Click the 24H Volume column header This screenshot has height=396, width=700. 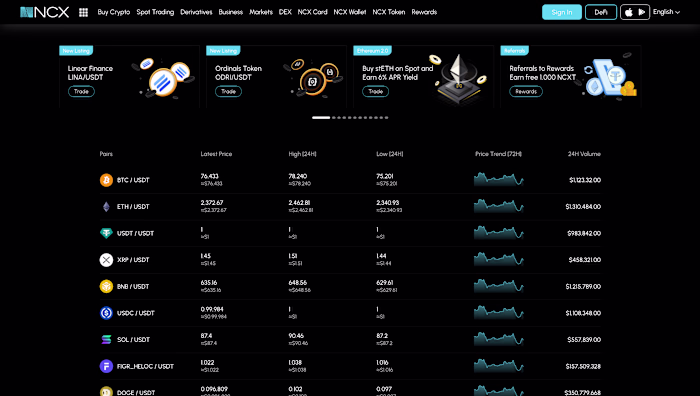584,154
